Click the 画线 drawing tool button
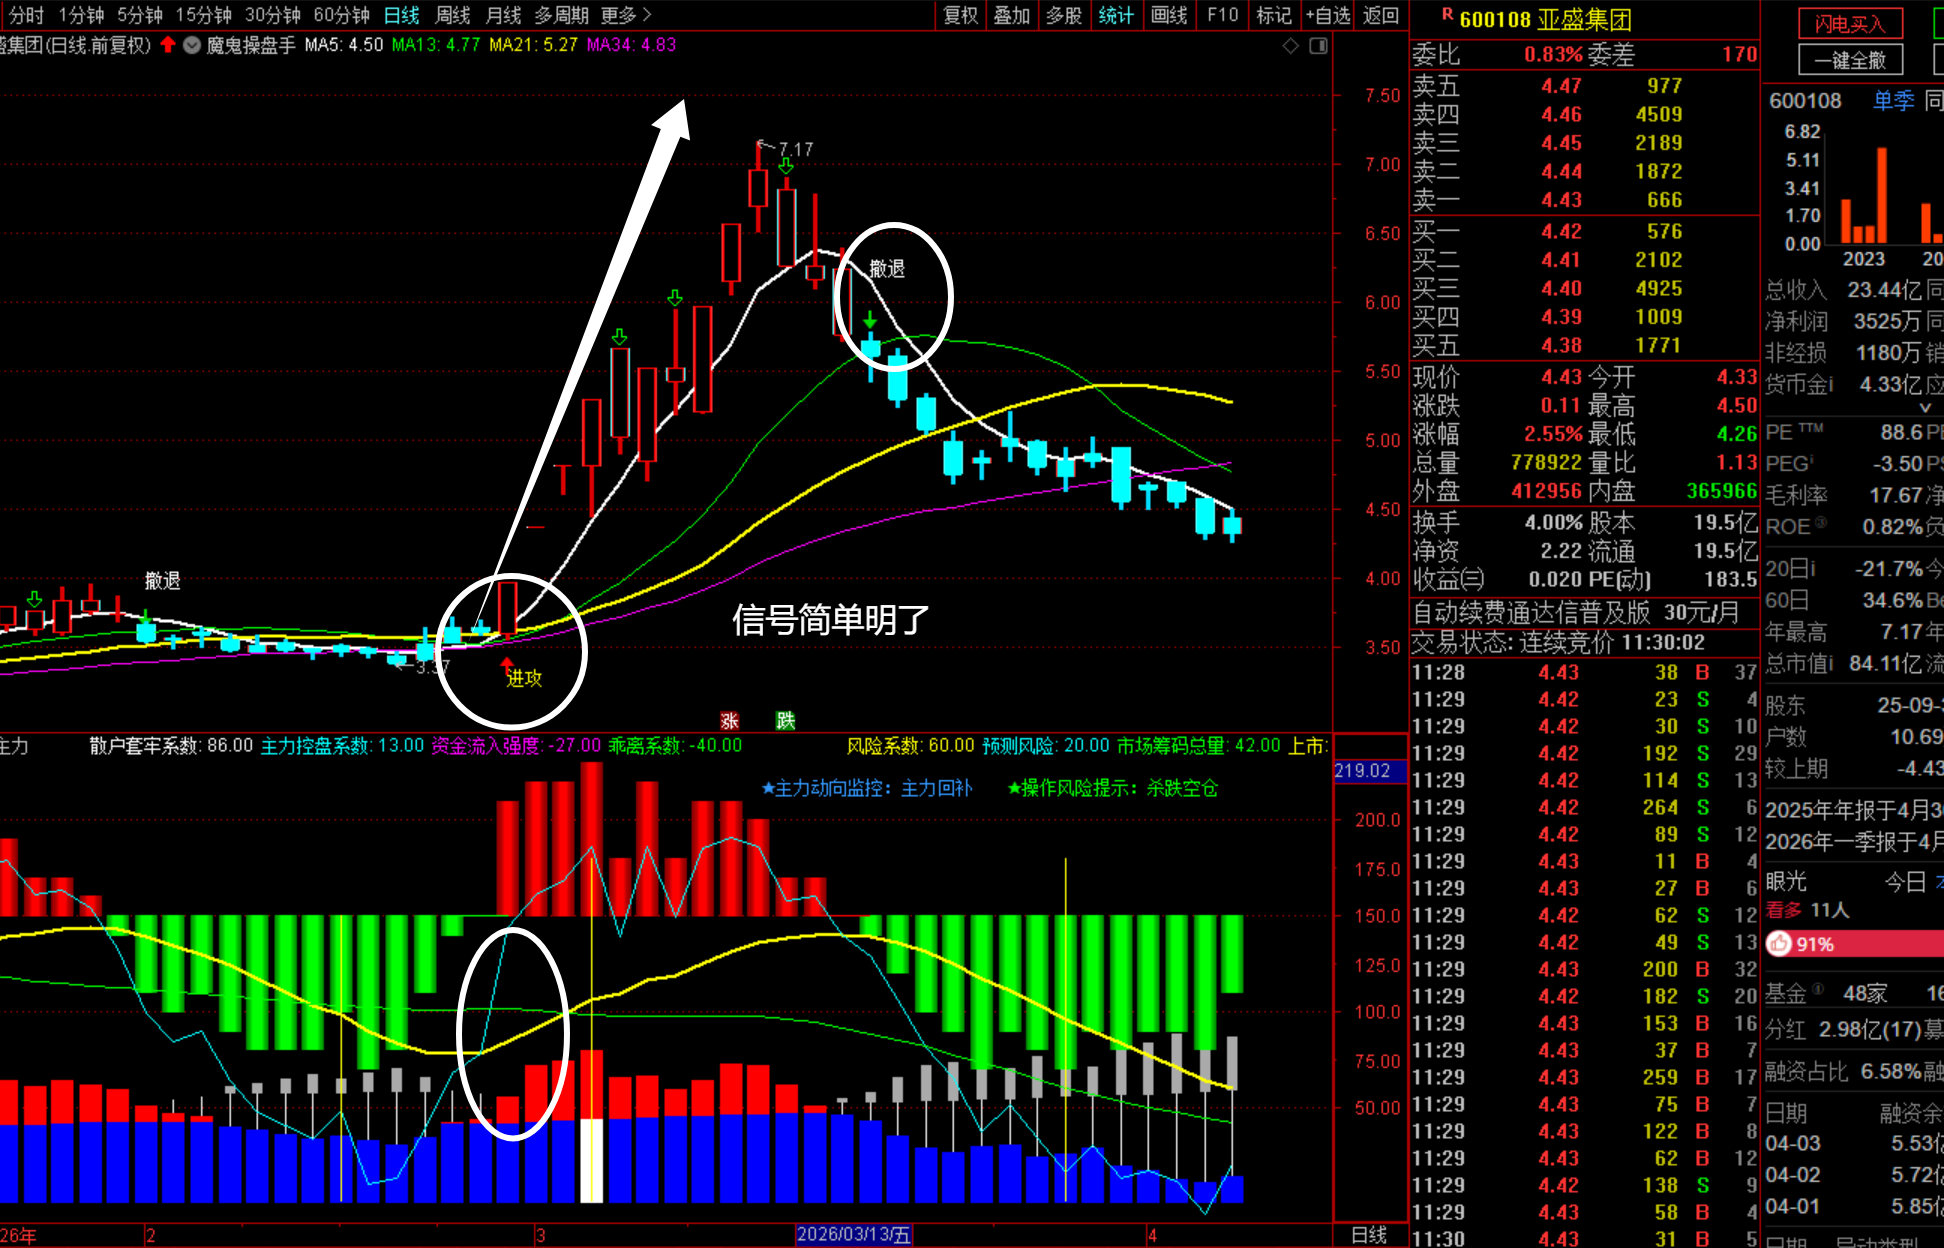This screenshot has width=1944, height=1248. point(1168,15)
